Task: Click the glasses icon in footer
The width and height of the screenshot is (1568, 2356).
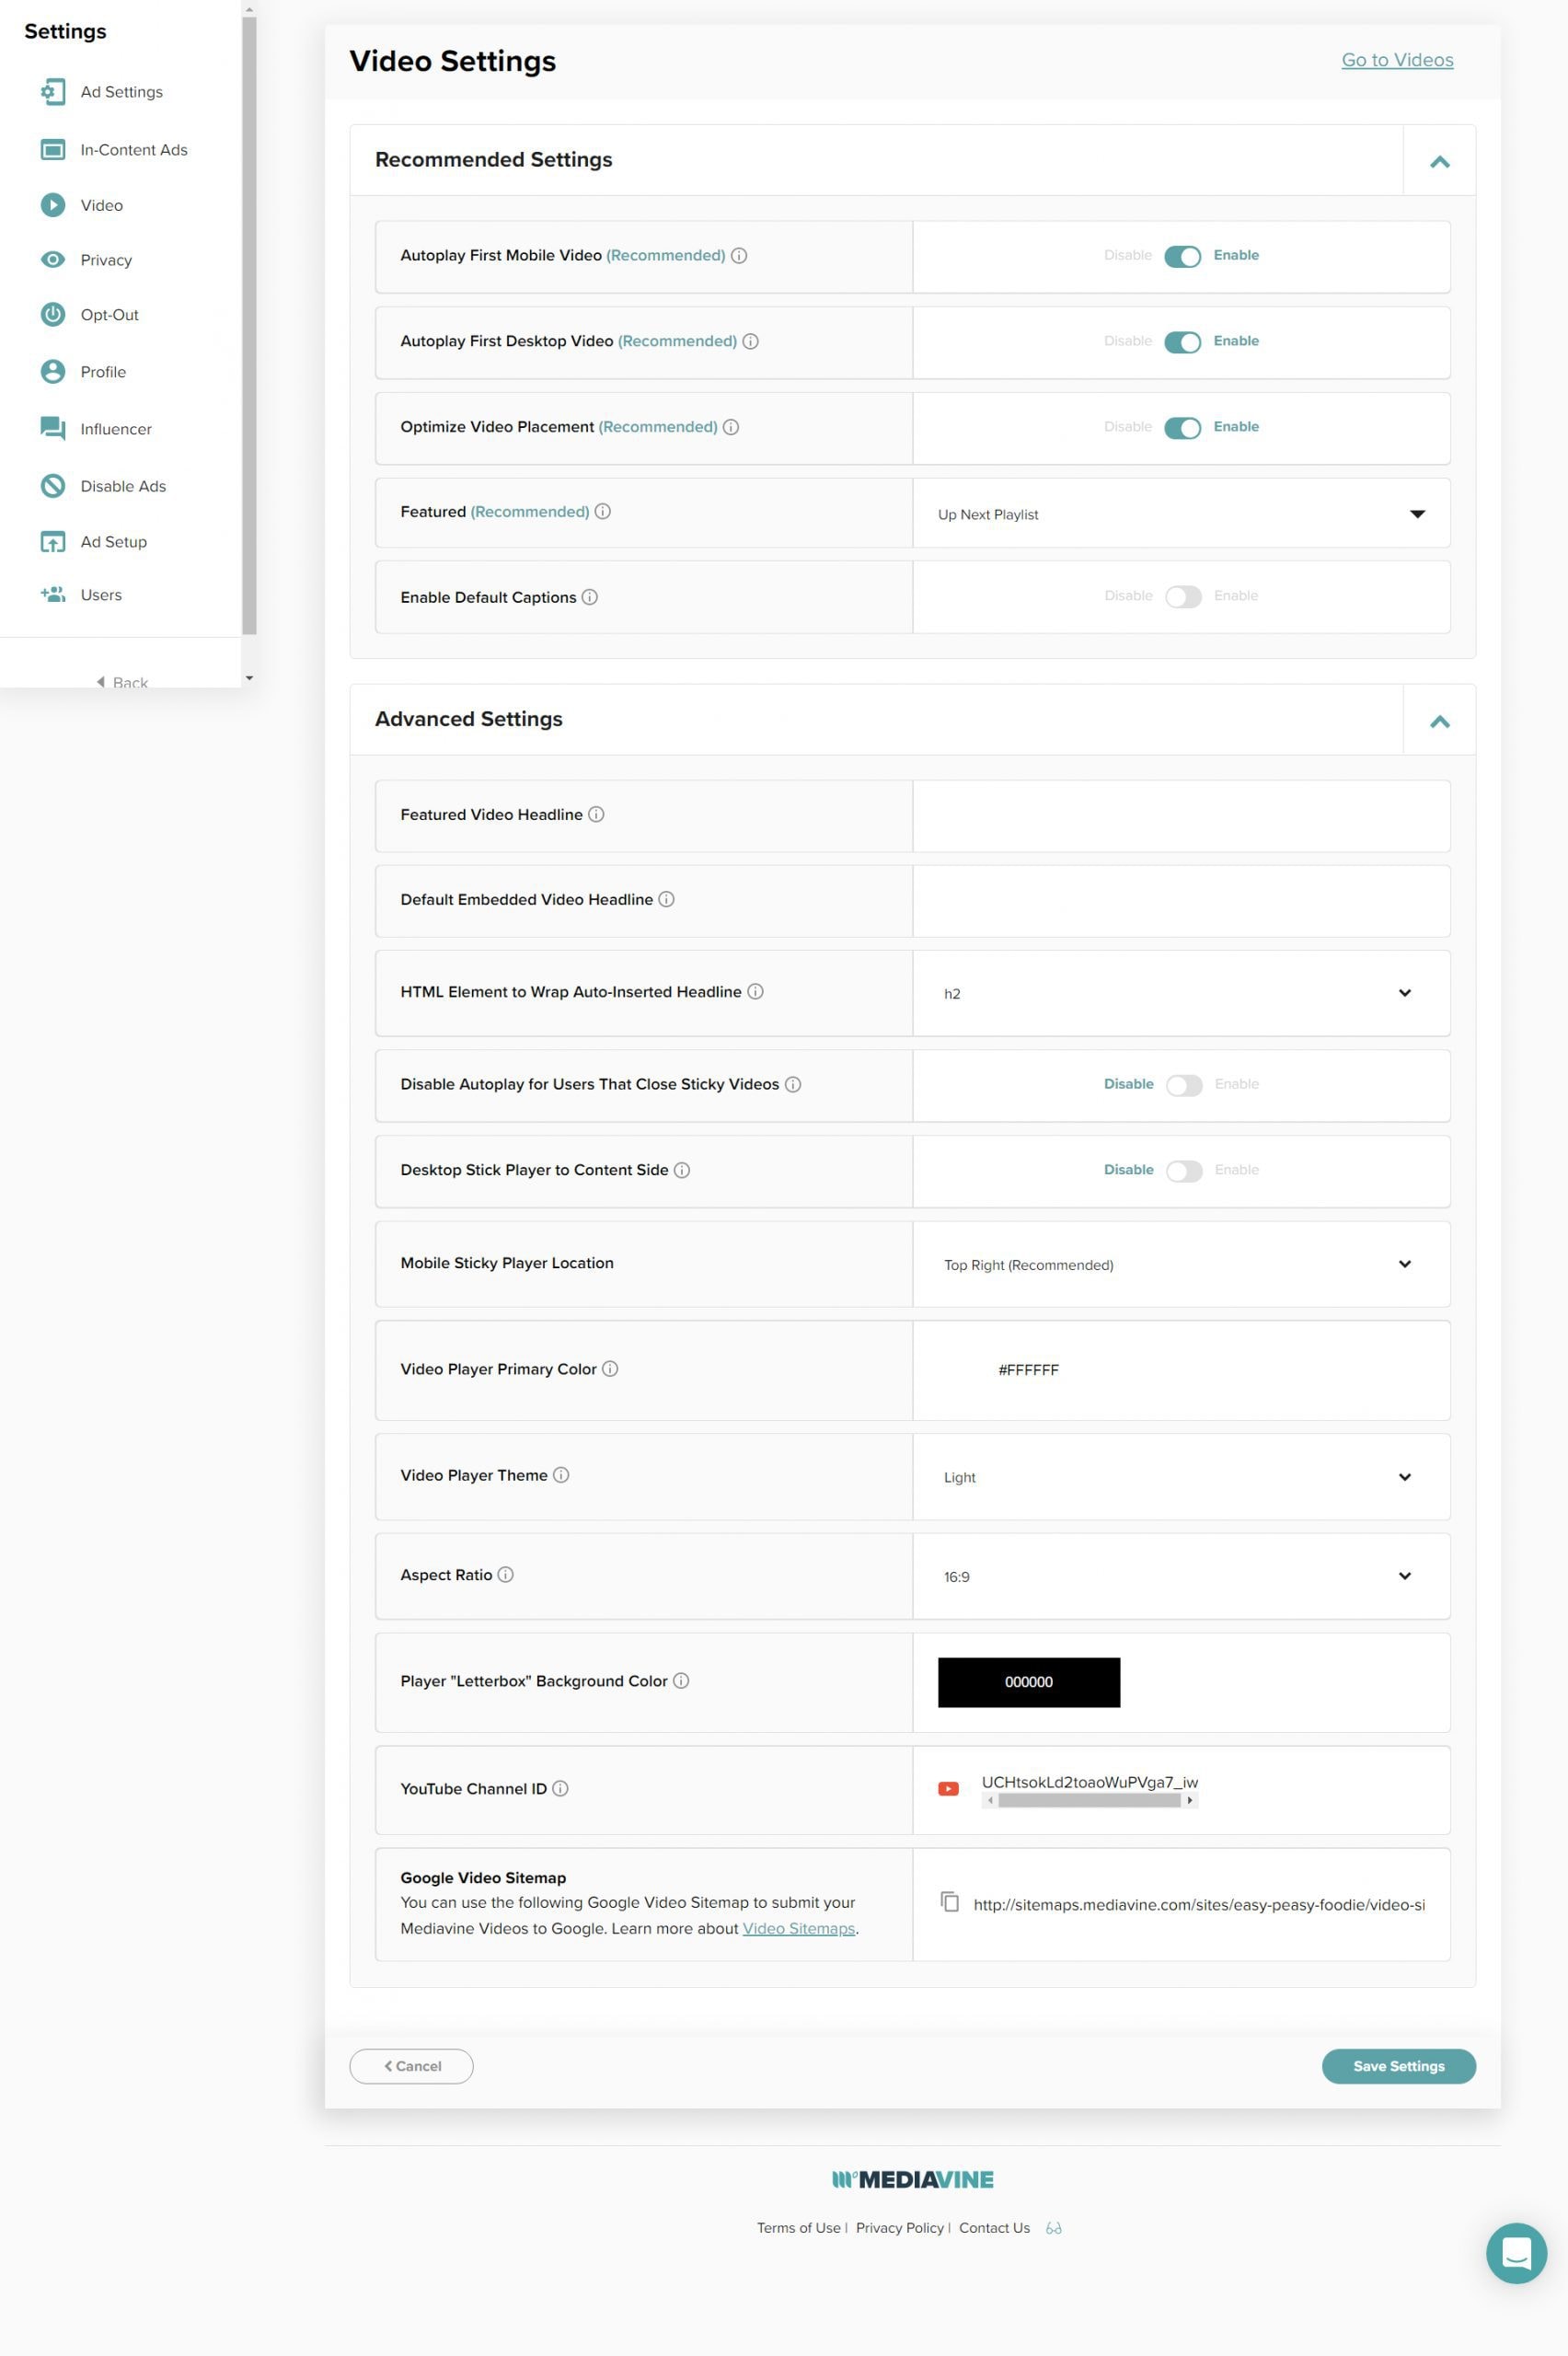Action: (1053, 2229)
